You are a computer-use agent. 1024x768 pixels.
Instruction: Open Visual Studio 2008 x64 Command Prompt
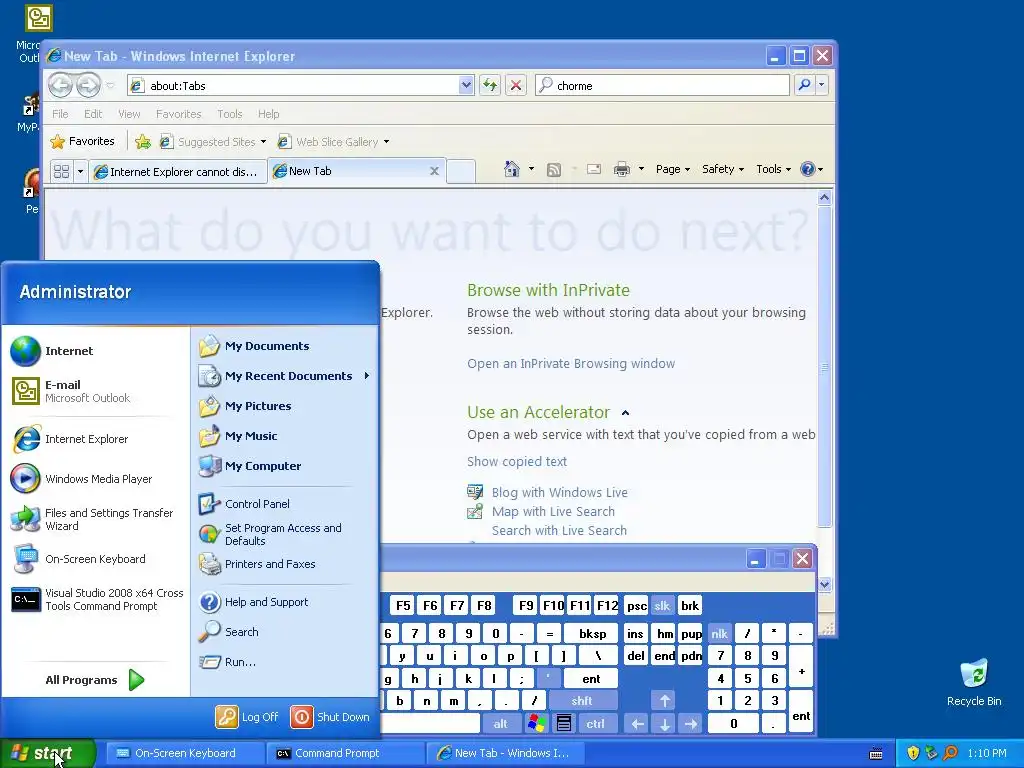click(97, 600)
